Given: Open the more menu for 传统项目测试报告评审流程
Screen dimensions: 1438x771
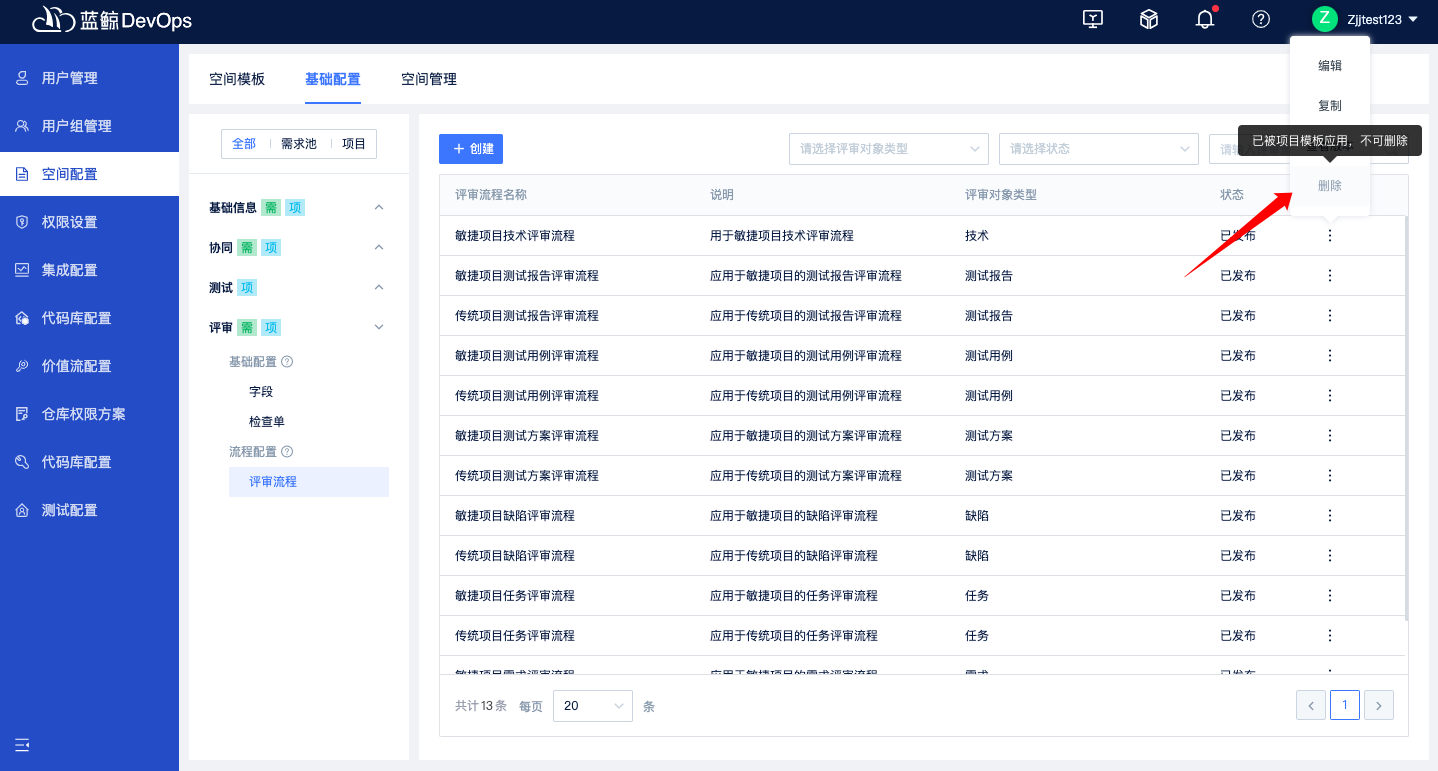Looking at the screenshot, I should [x=1330, y=316].
